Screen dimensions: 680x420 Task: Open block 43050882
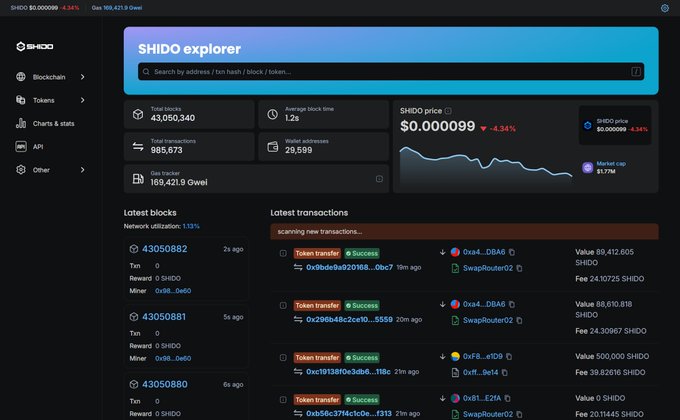[x=165, y=249]
